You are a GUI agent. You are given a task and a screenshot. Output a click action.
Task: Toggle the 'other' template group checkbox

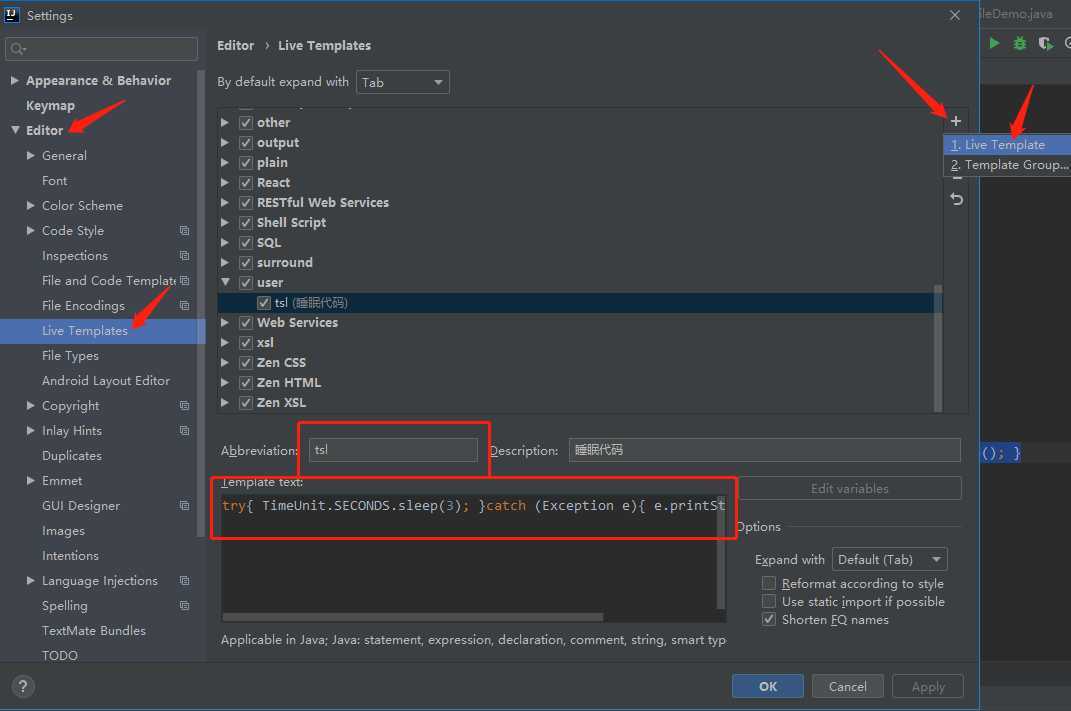246,123
